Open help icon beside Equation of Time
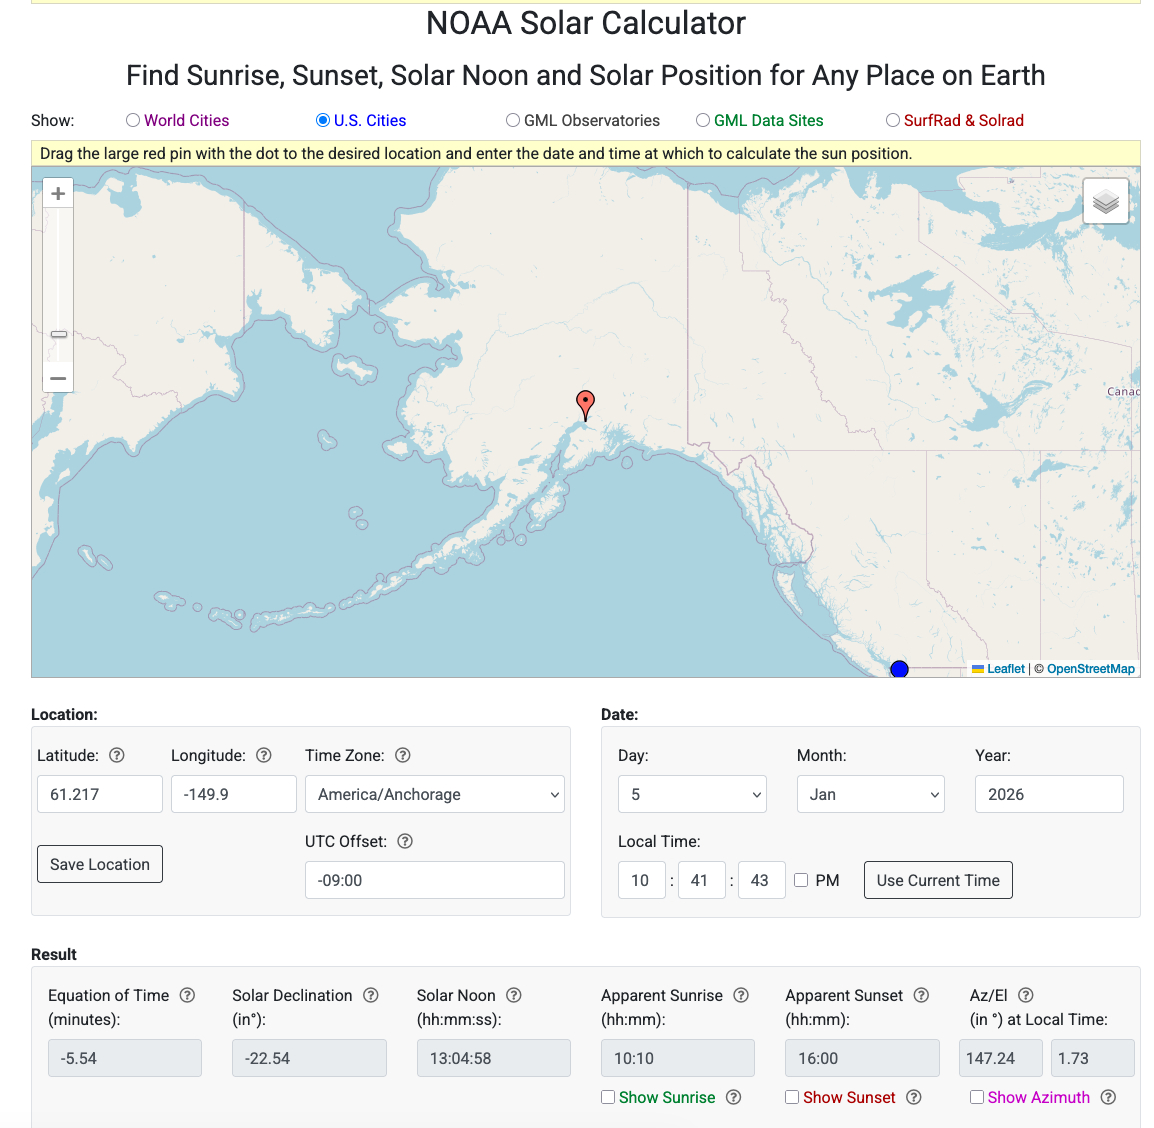Viewport: 1154px width, 1128px height. 187,995
